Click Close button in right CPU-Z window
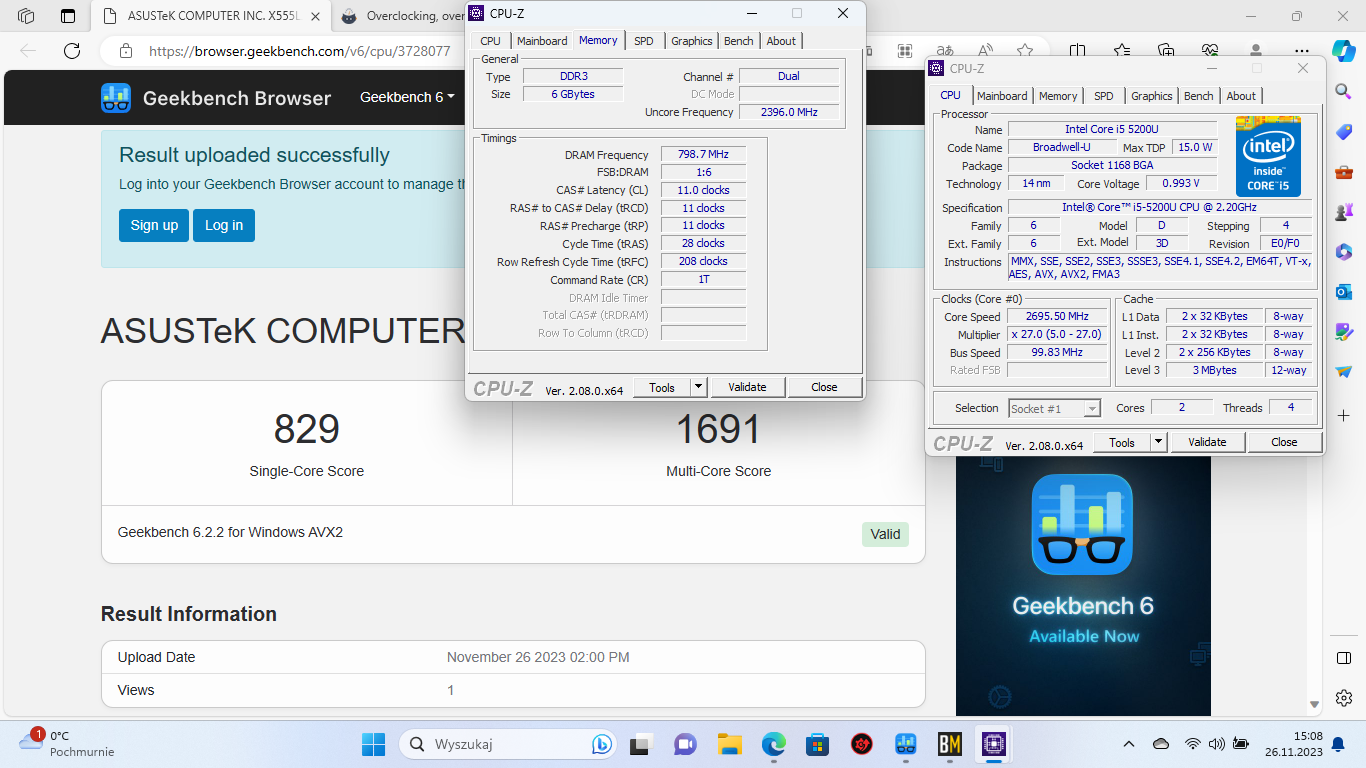Image resolution: width=1366 pixels, height=768 pixels. [x=1284, y=442]
